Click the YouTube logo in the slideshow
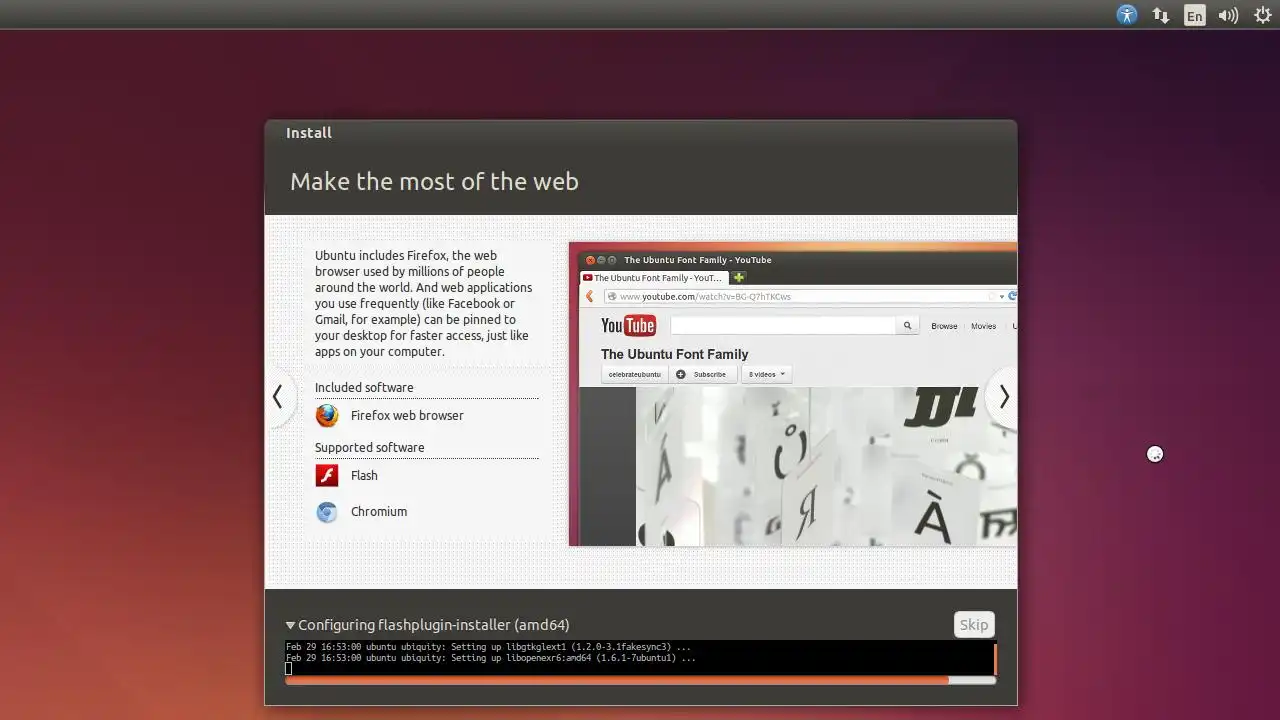The height and width of the screenshot is (720, 1280). [x=628, y=325]
